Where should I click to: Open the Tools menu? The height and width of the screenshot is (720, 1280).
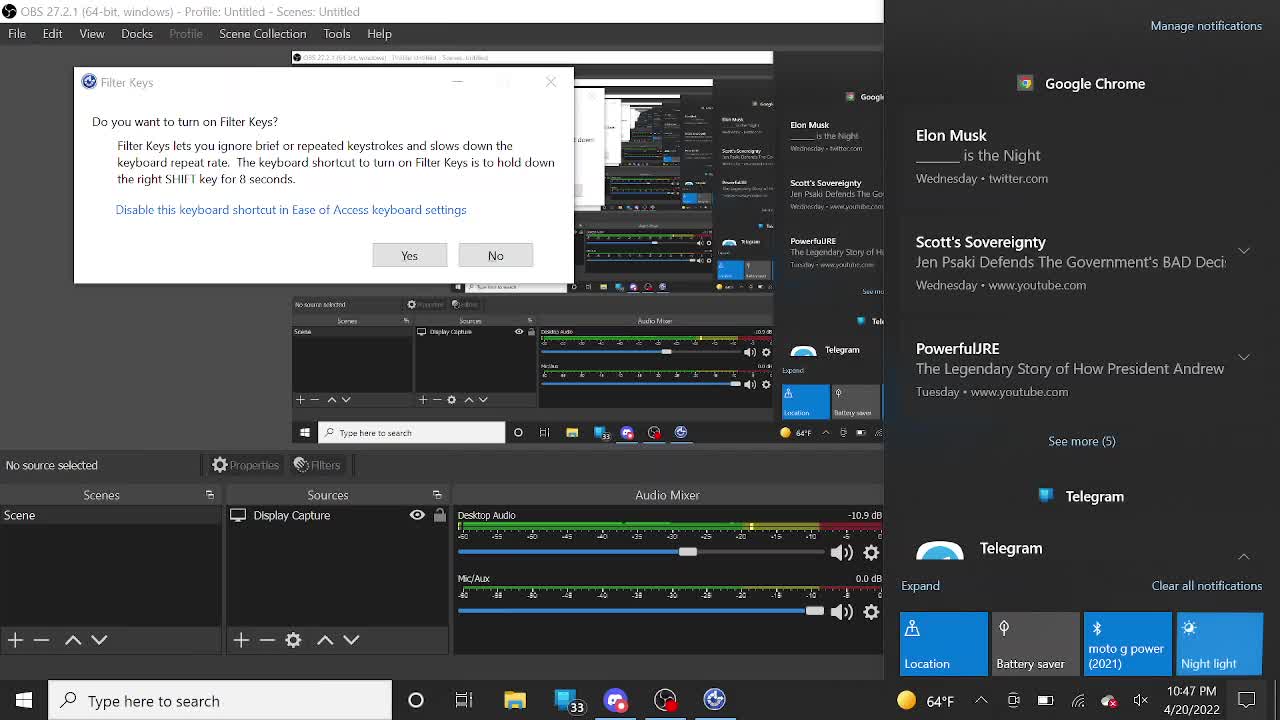click(x=336, y=34)
